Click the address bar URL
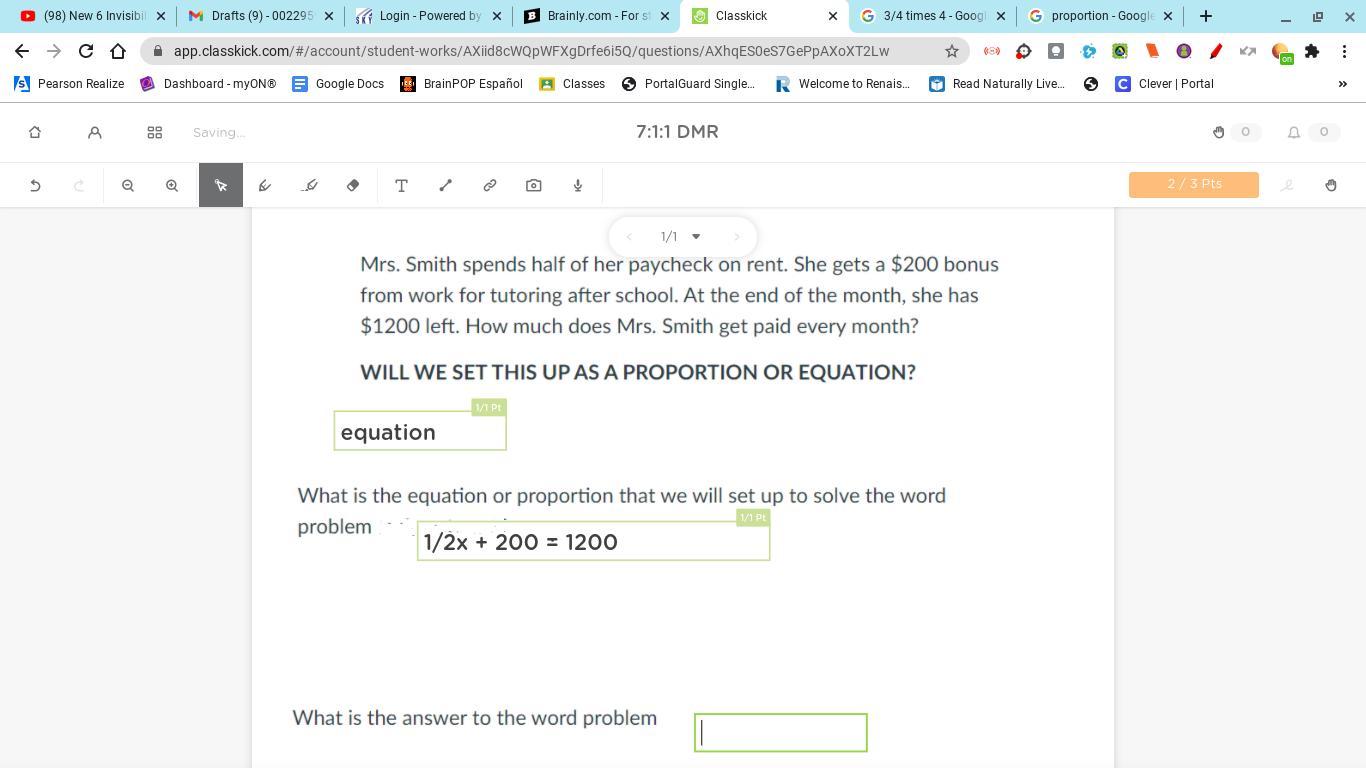The width and height of the screenshot is (1366, 768). click(x=531, y=51)
